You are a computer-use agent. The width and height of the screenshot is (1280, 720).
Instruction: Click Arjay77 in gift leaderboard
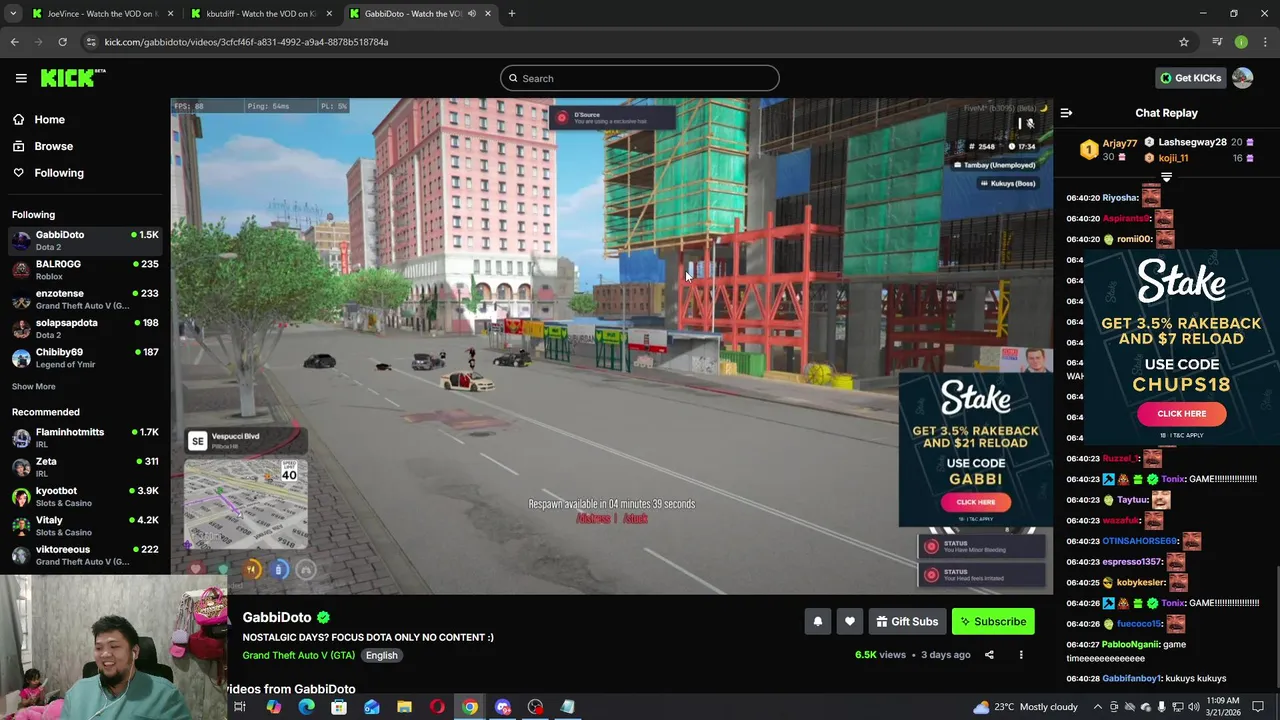1120,143
